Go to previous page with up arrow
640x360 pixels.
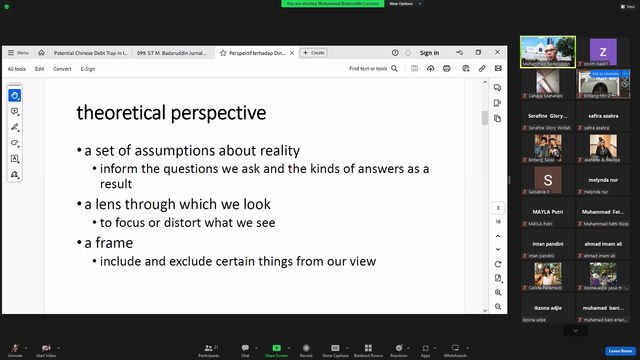click(x=498, y=236)
